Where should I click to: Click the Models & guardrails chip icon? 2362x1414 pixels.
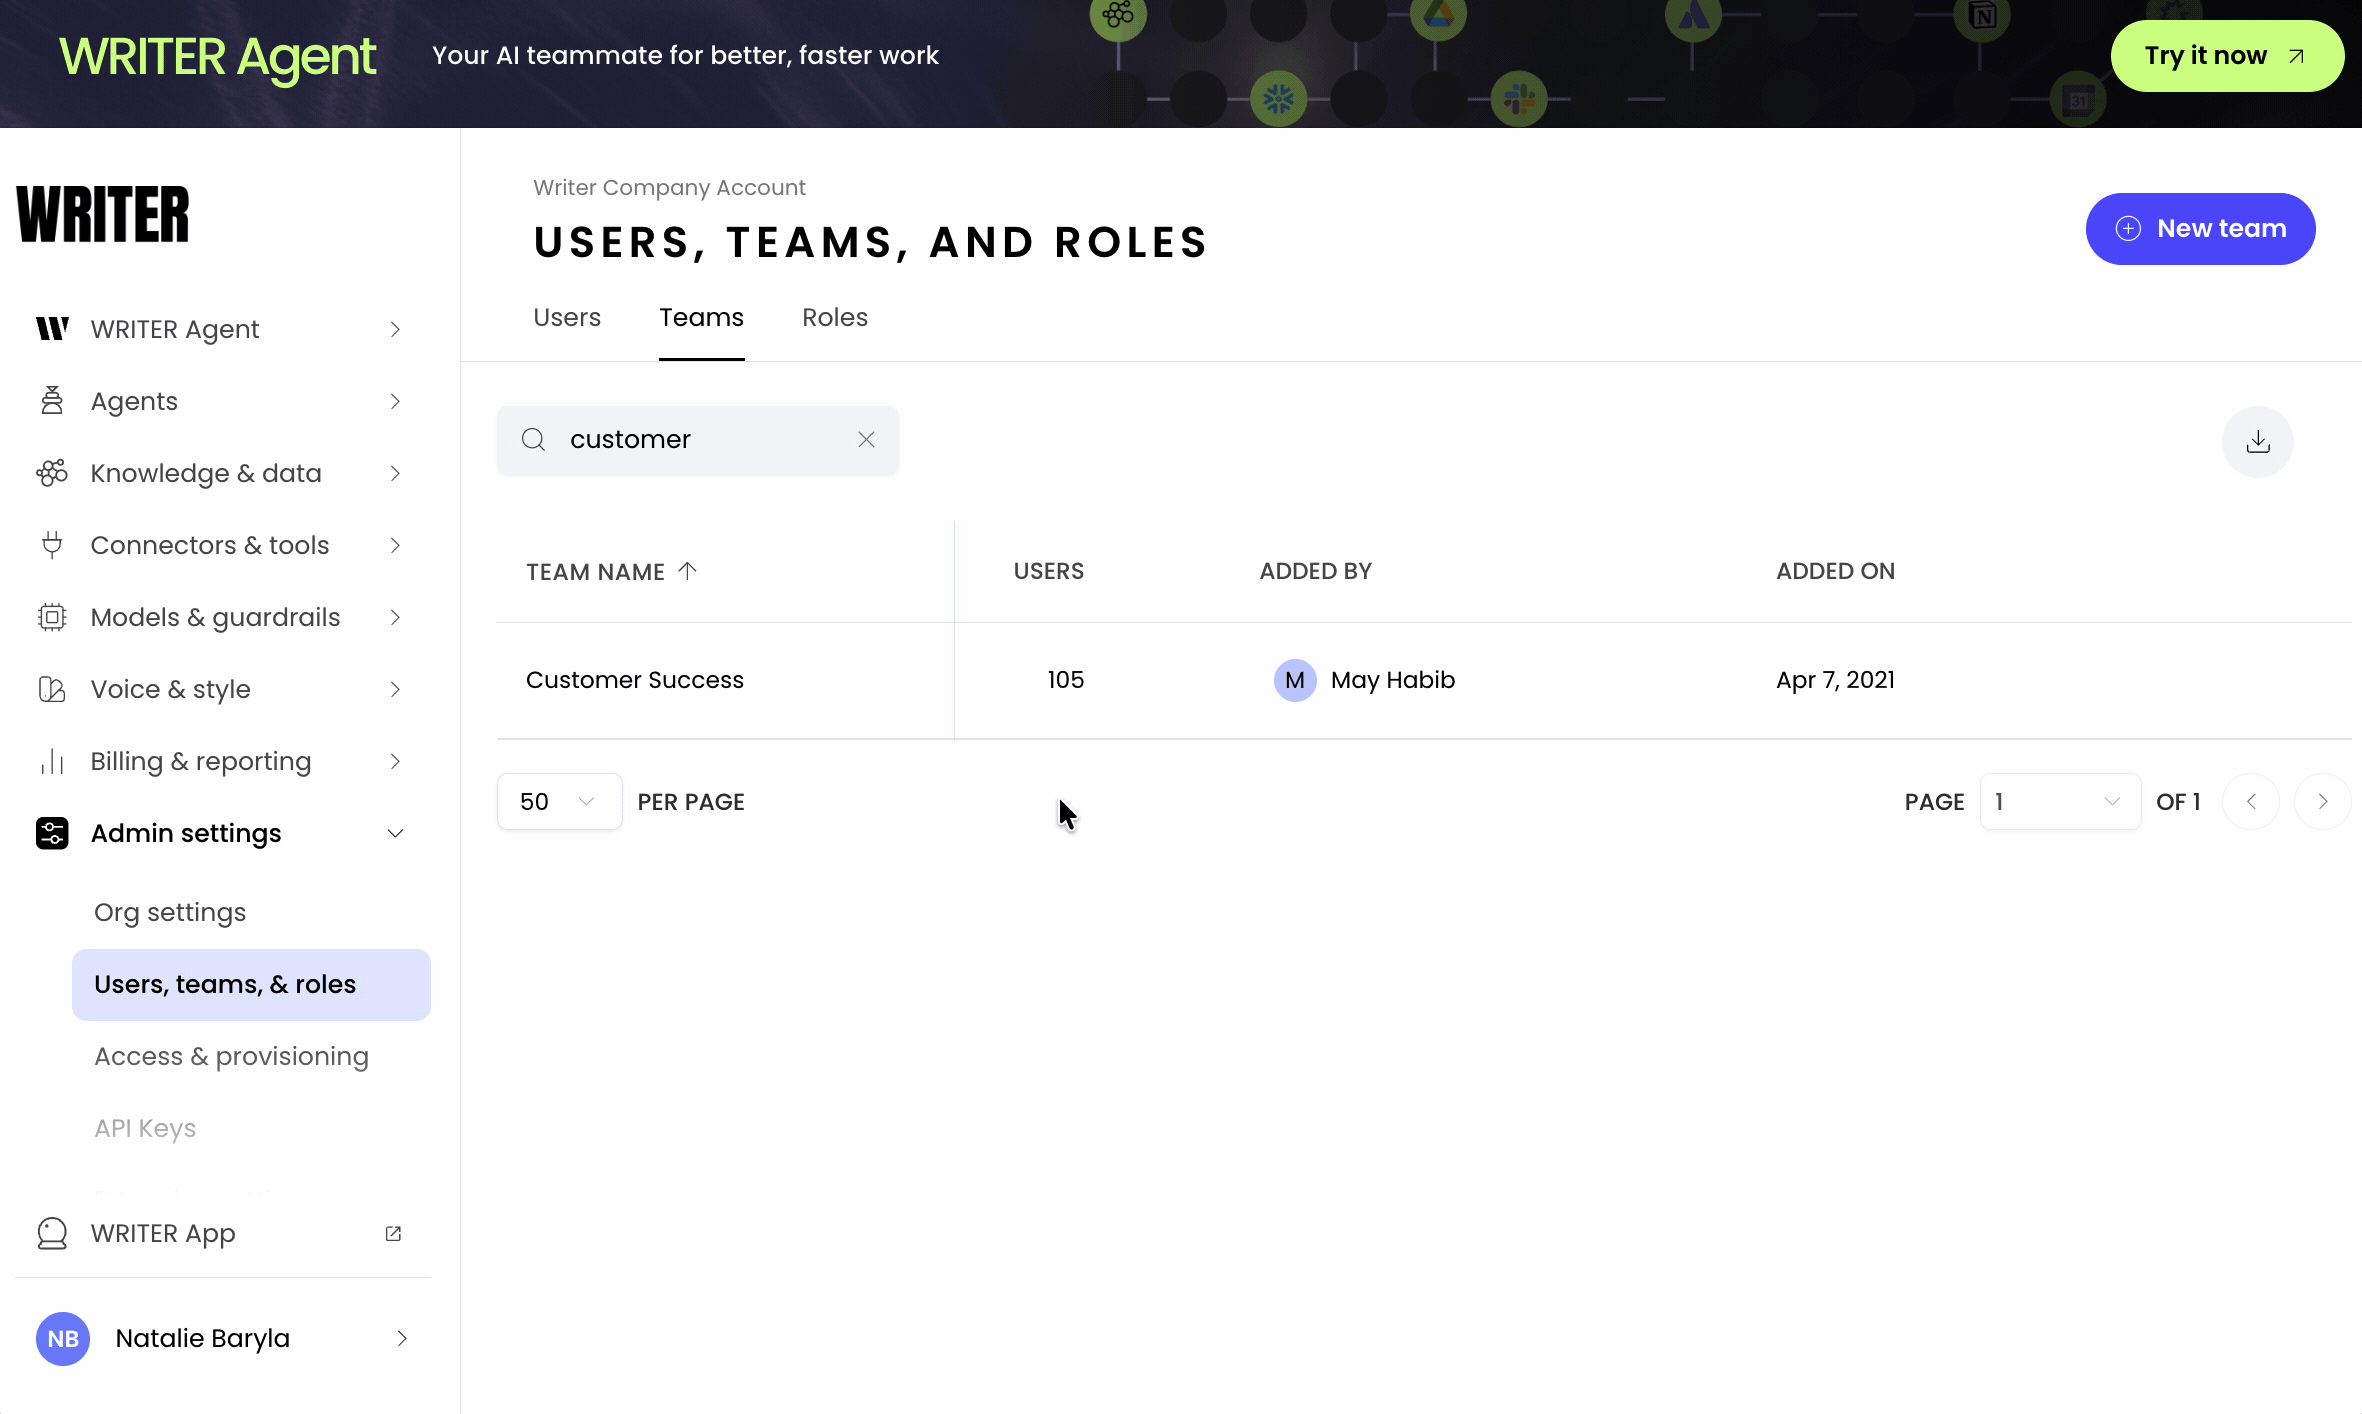52,617
